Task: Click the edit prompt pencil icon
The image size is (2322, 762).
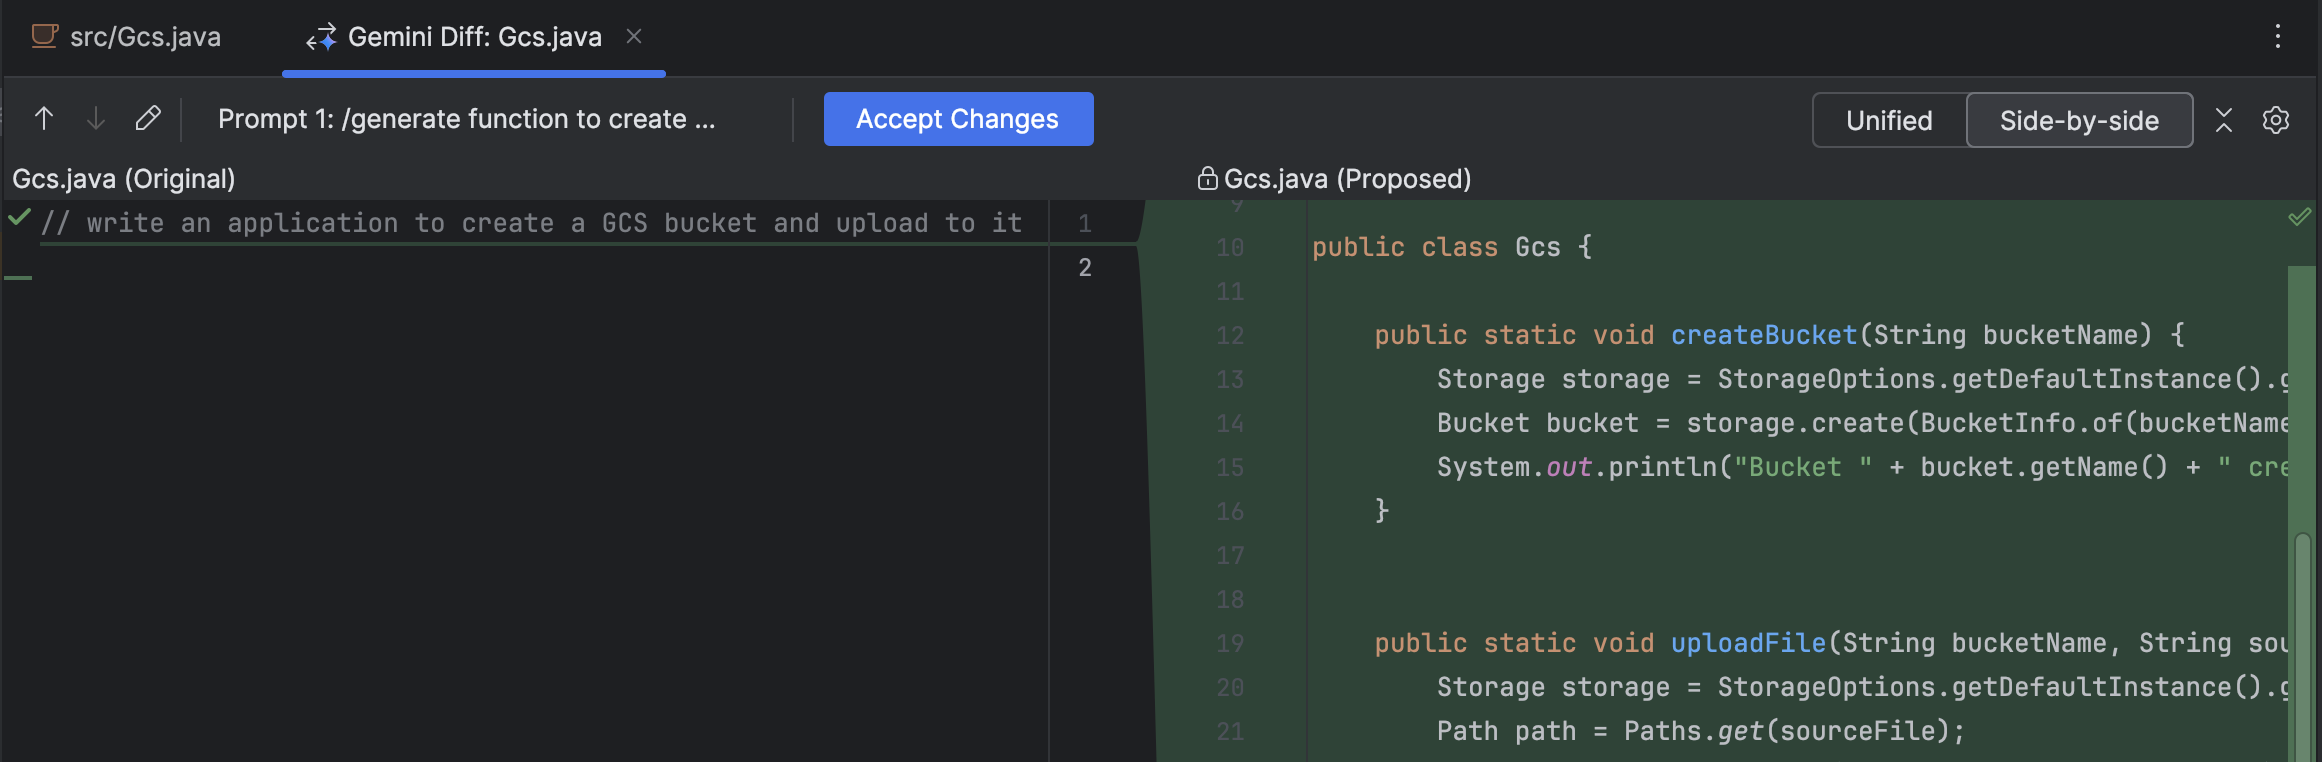Action: pyautogui.click(x=148, y=118)
